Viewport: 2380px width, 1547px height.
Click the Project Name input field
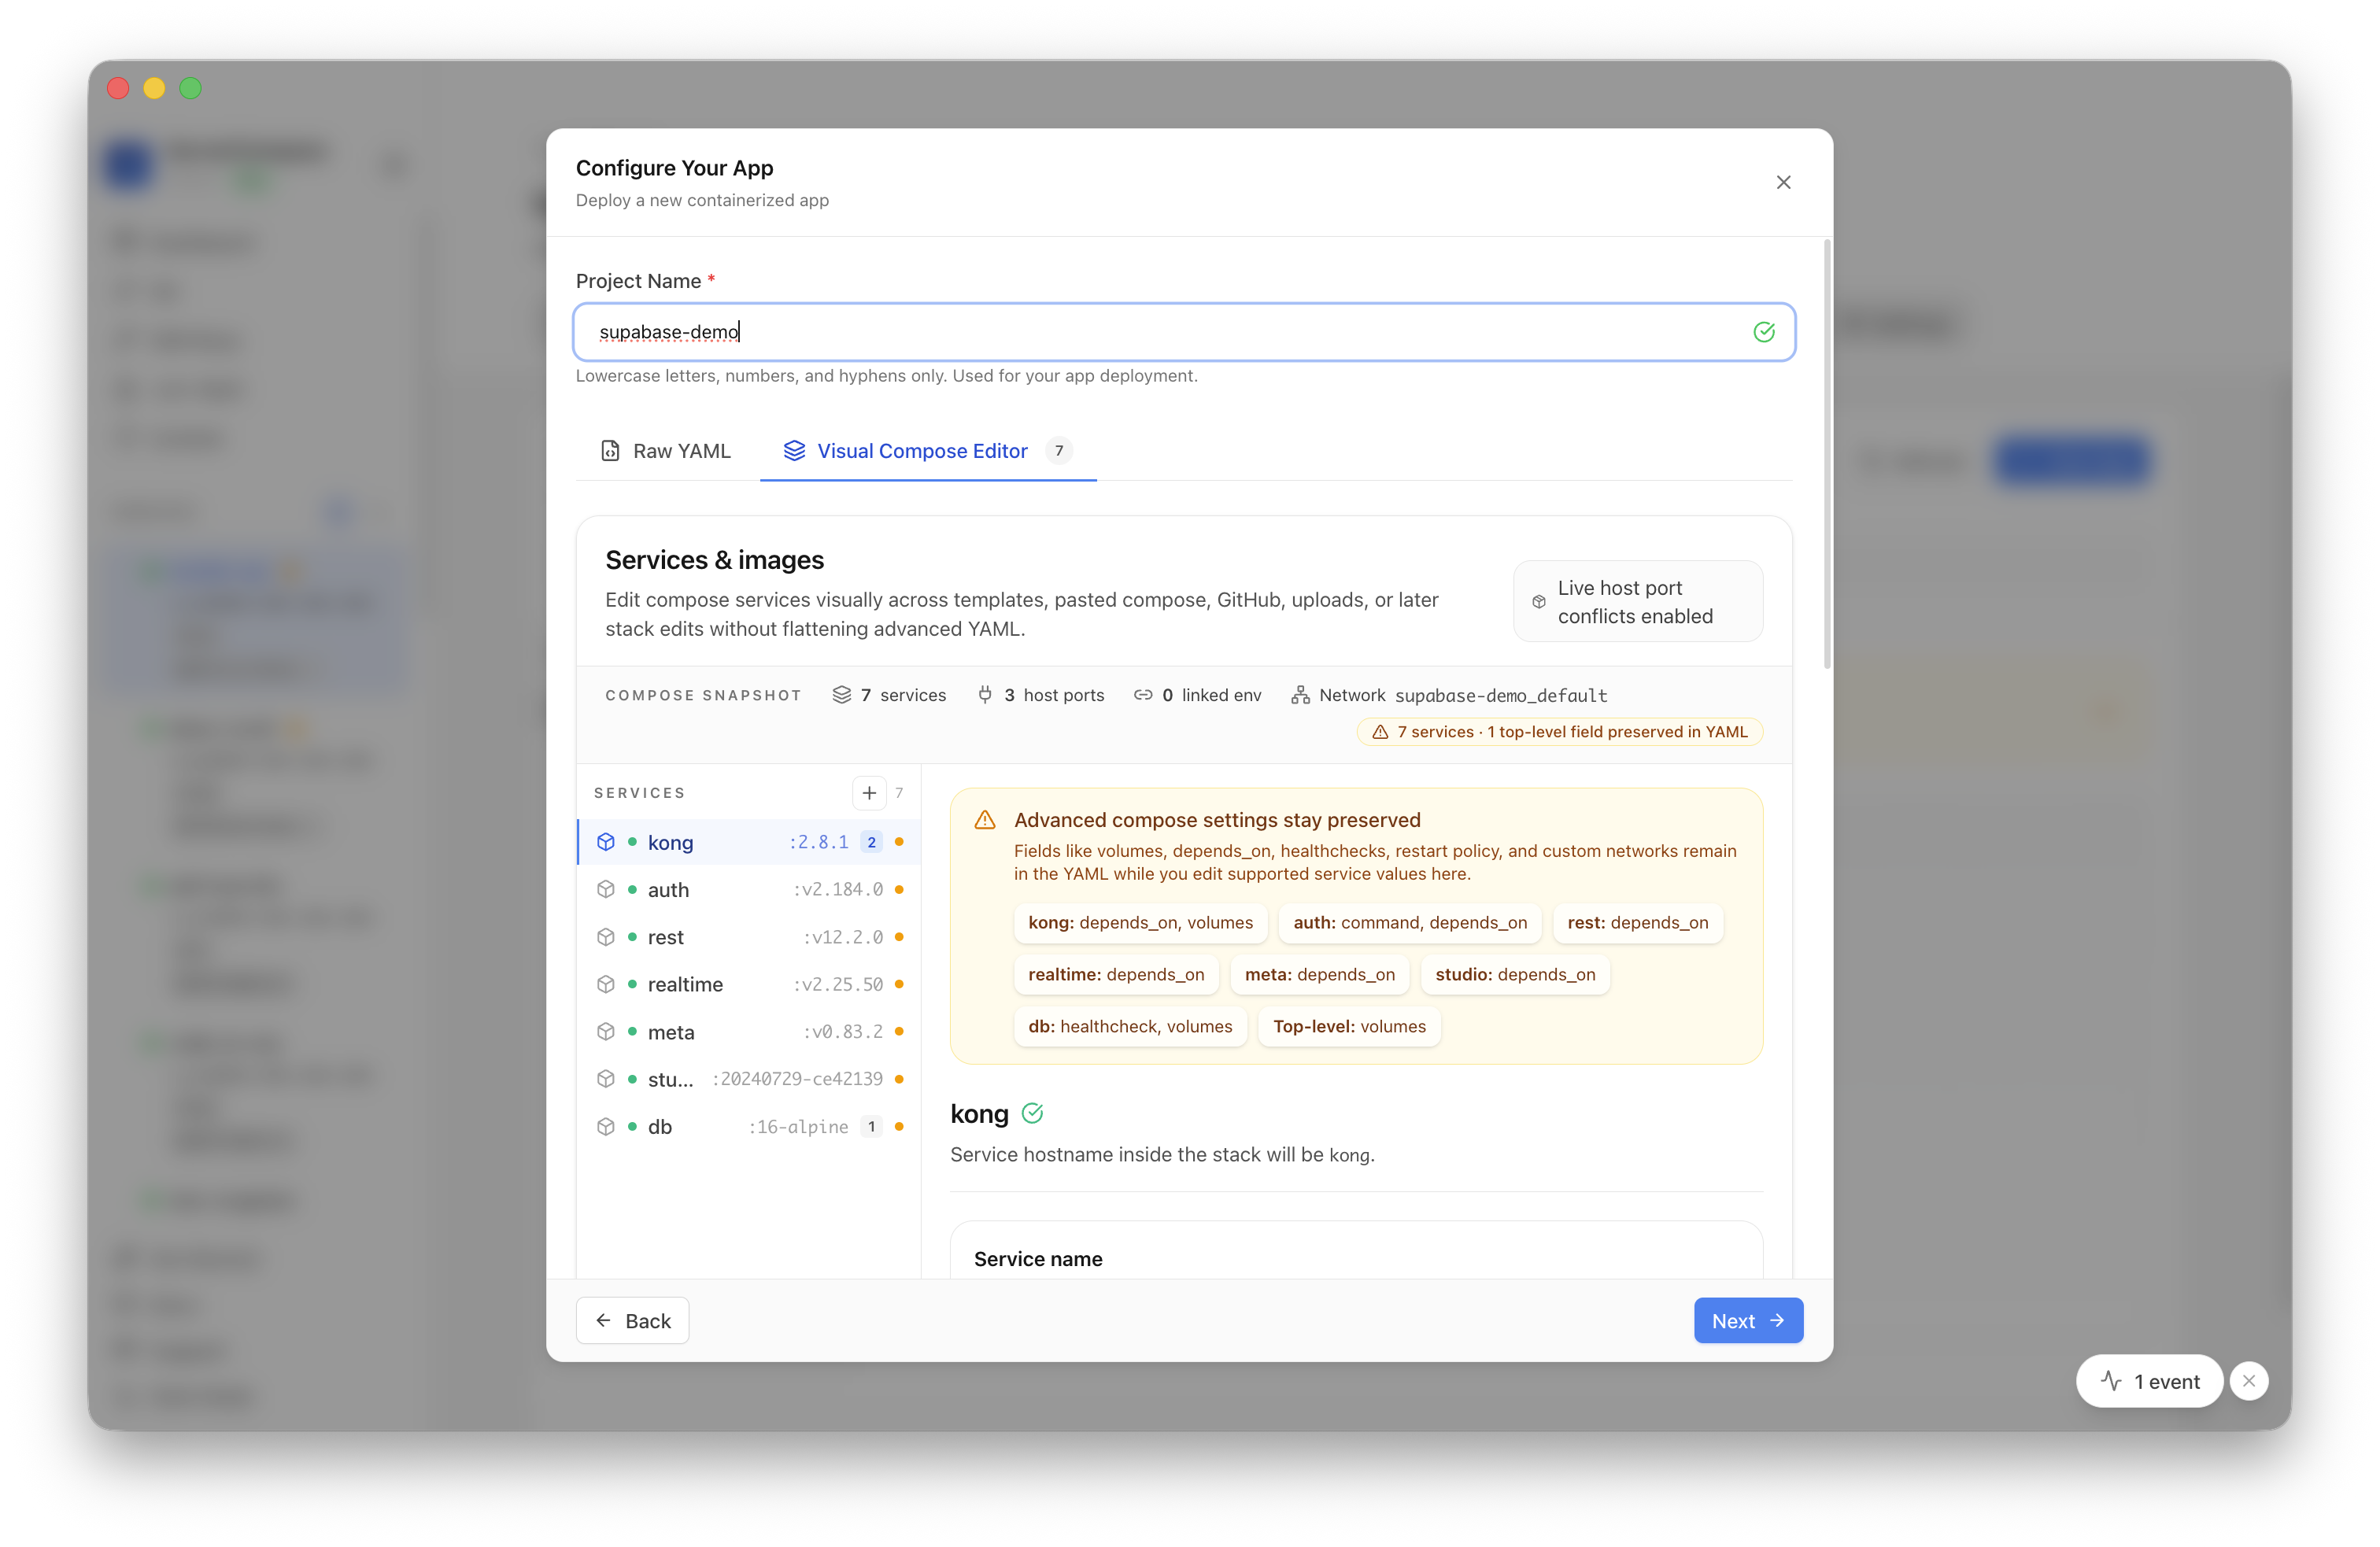click(x=1184, y=332)
